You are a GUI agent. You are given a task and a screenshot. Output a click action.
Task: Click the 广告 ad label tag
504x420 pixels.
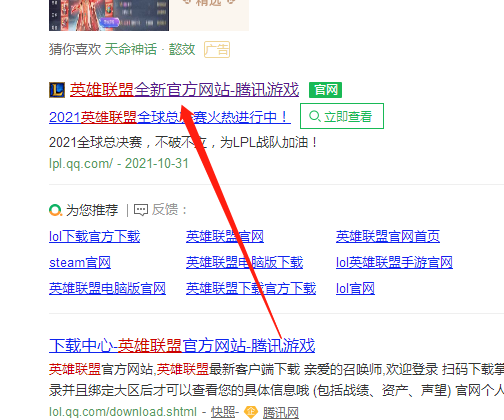[217, 49]
